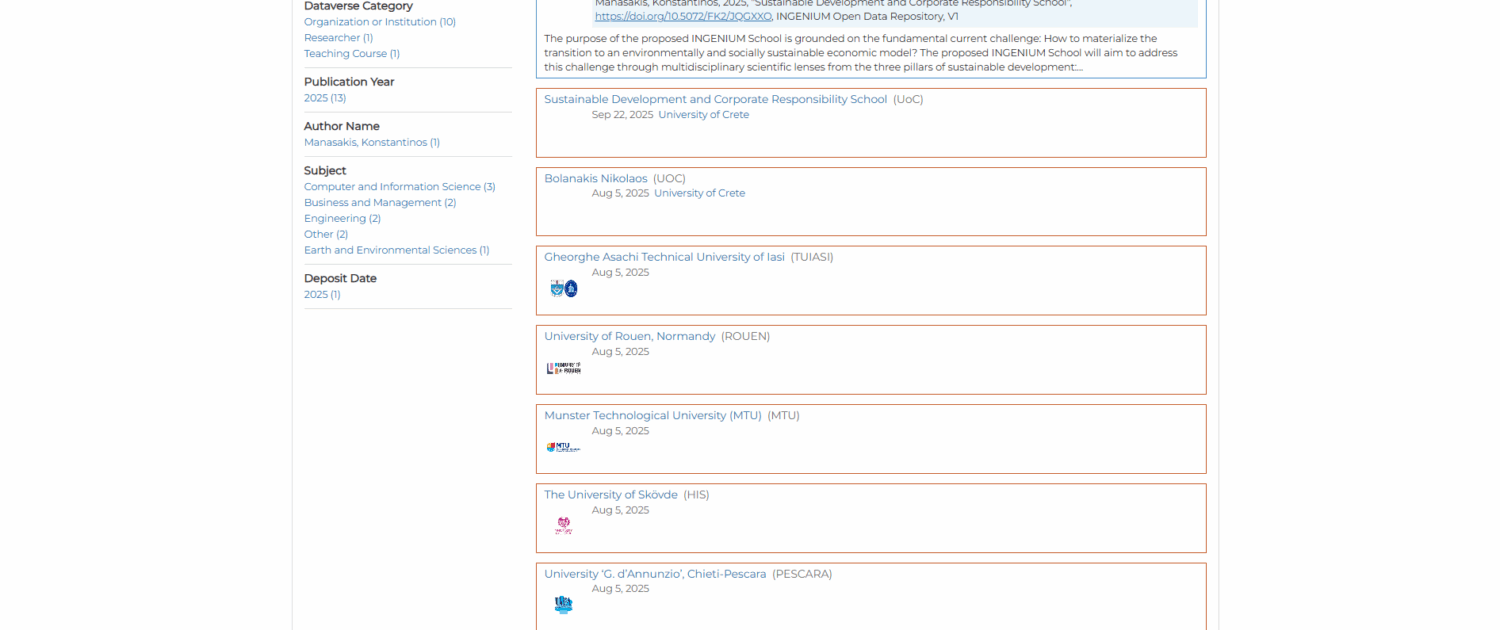The image size is (1500, 630).
Task: Click the University of Rouen logo thumbnail
Action: [x=564, y=368]
